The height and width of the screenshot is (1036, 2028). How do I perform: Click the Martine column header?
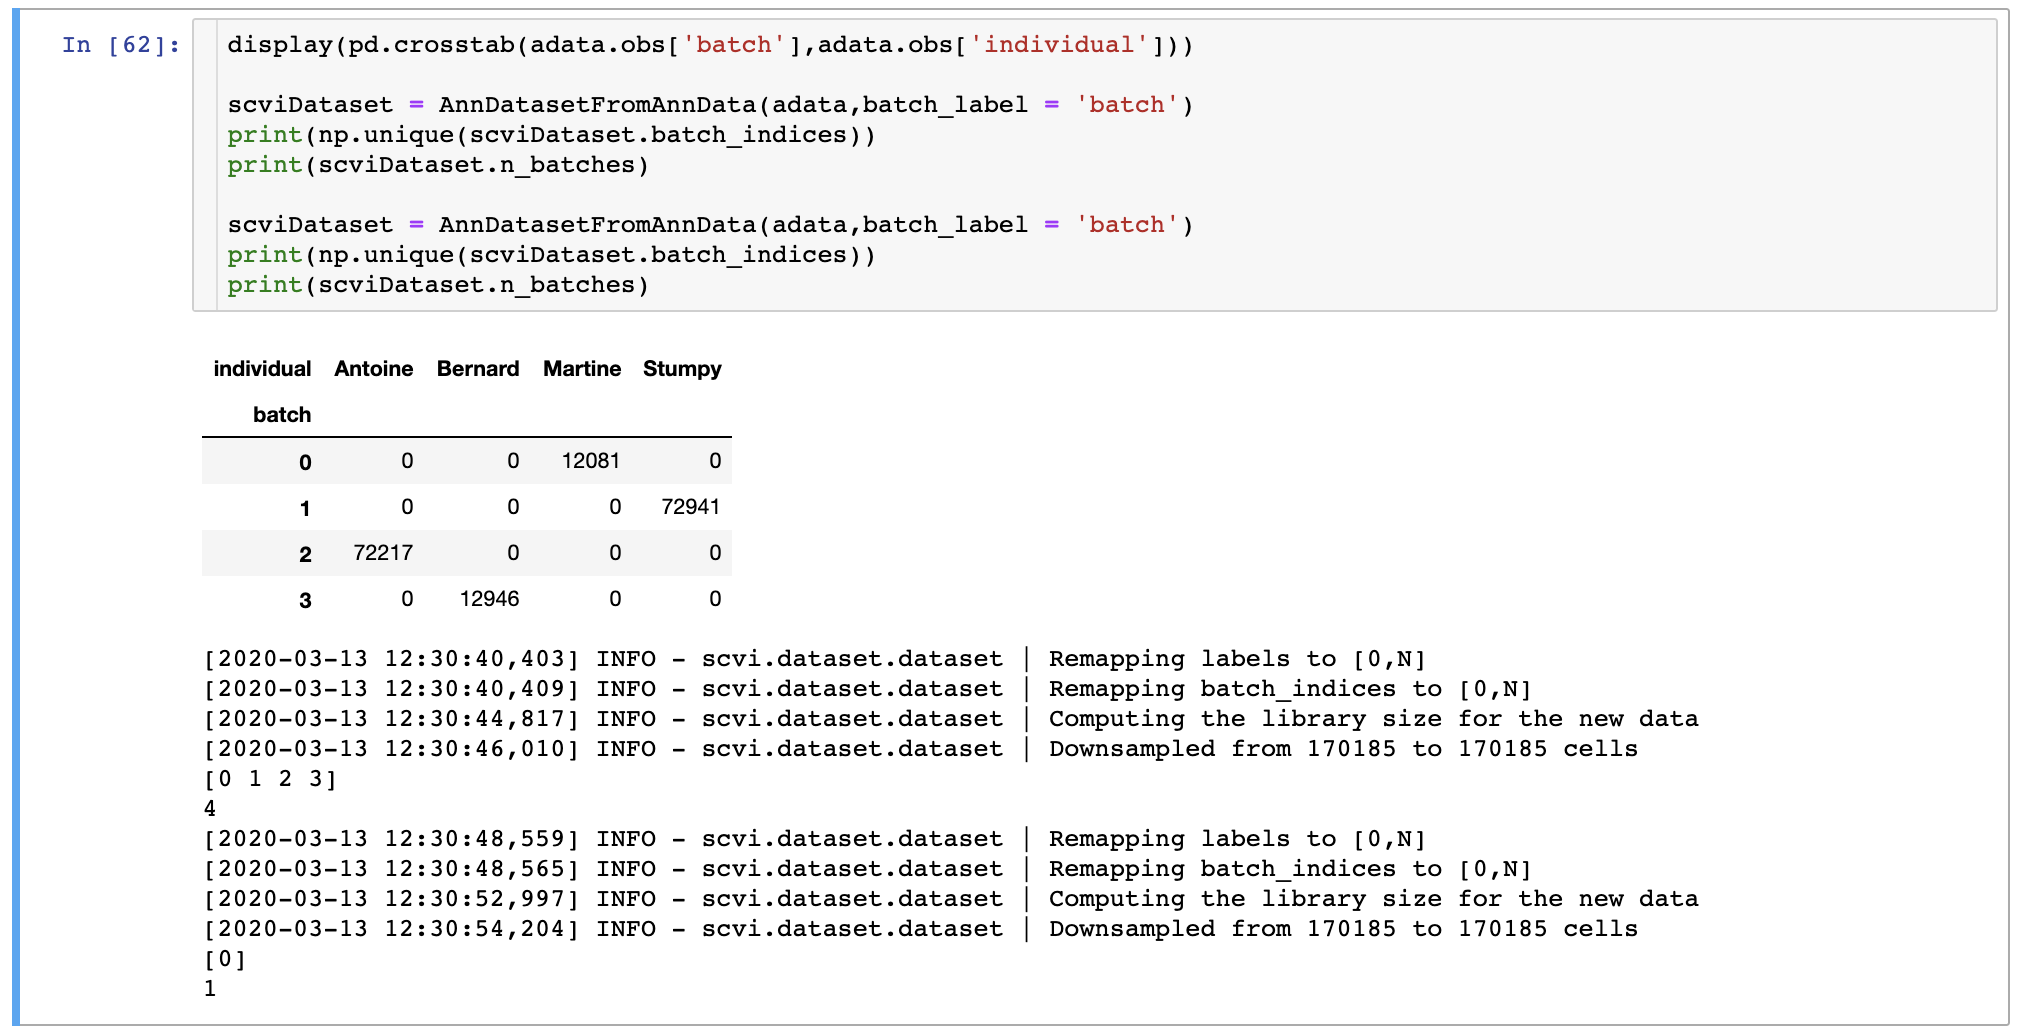tap(582, 369)
